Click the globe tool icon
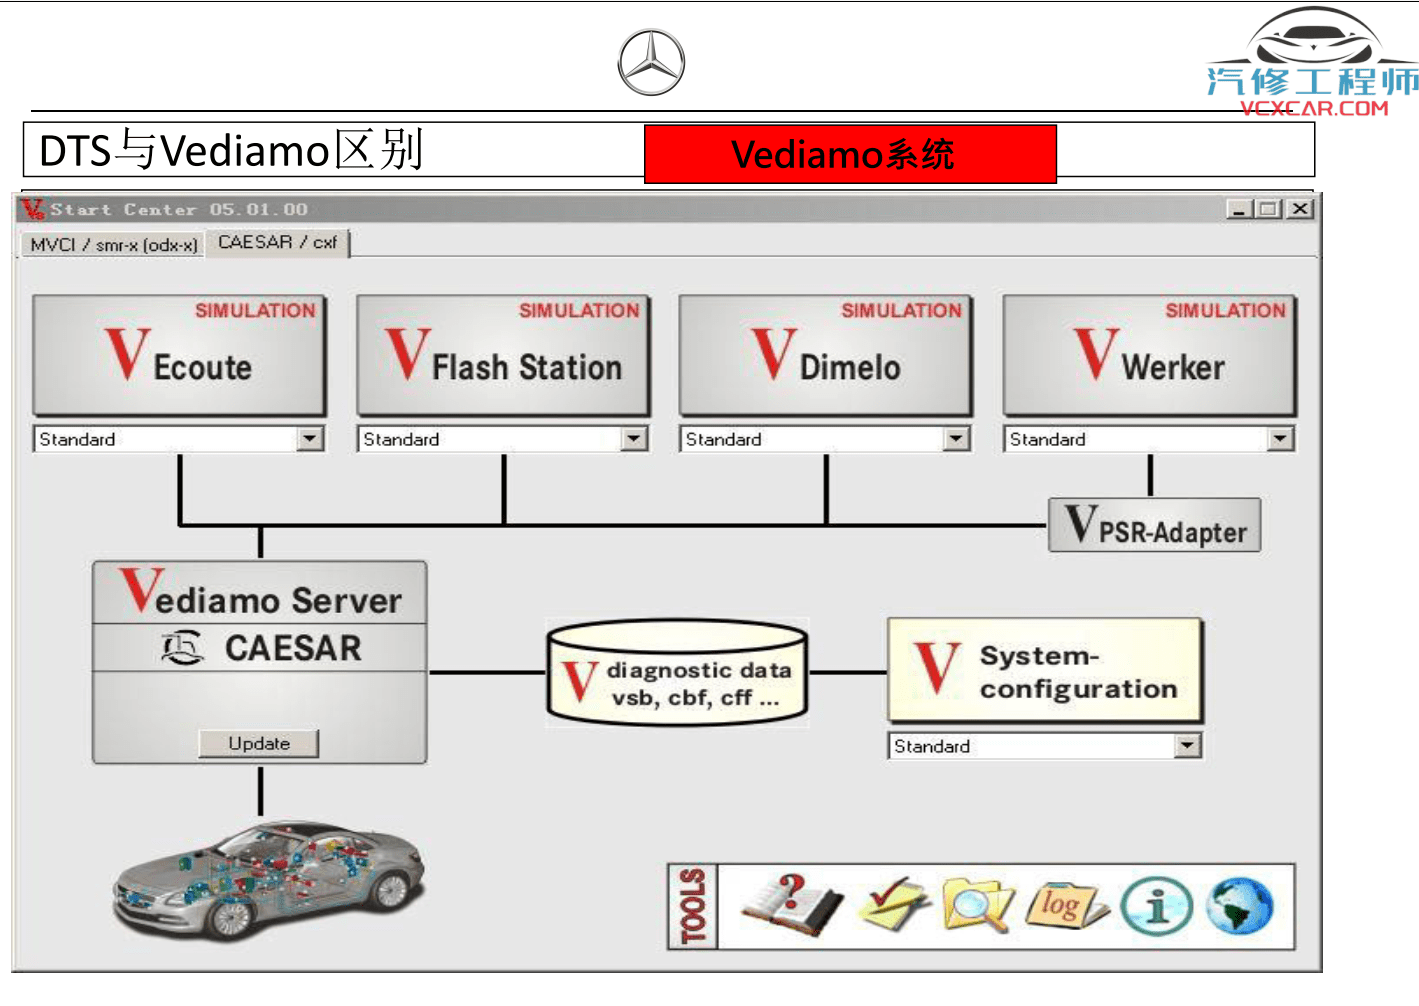 click(x=1239, y=906)
